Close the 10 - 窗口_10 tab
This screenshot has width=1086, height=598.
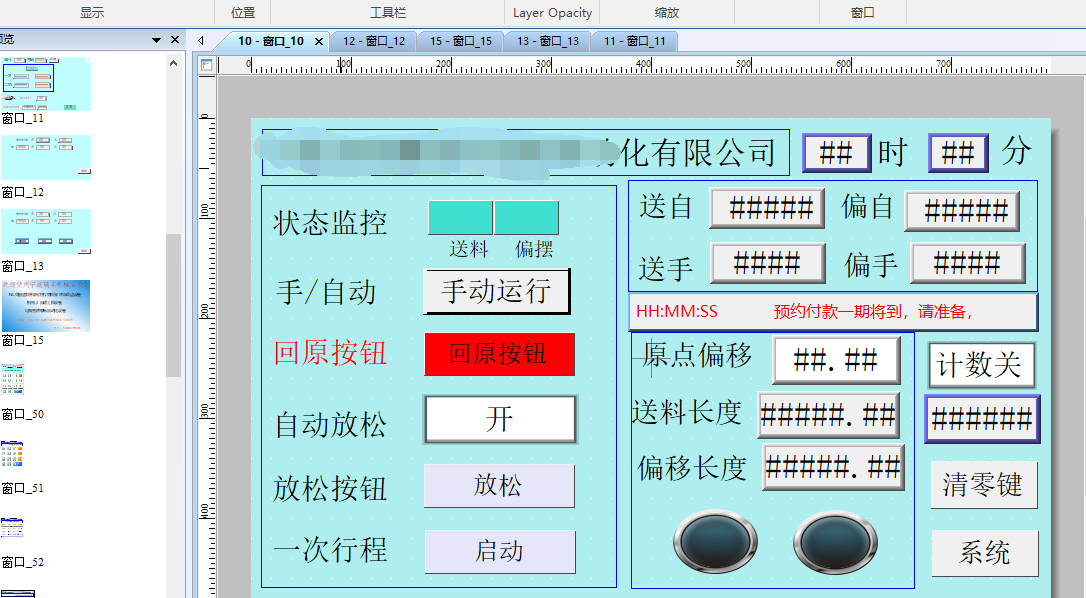click(319, 41)
